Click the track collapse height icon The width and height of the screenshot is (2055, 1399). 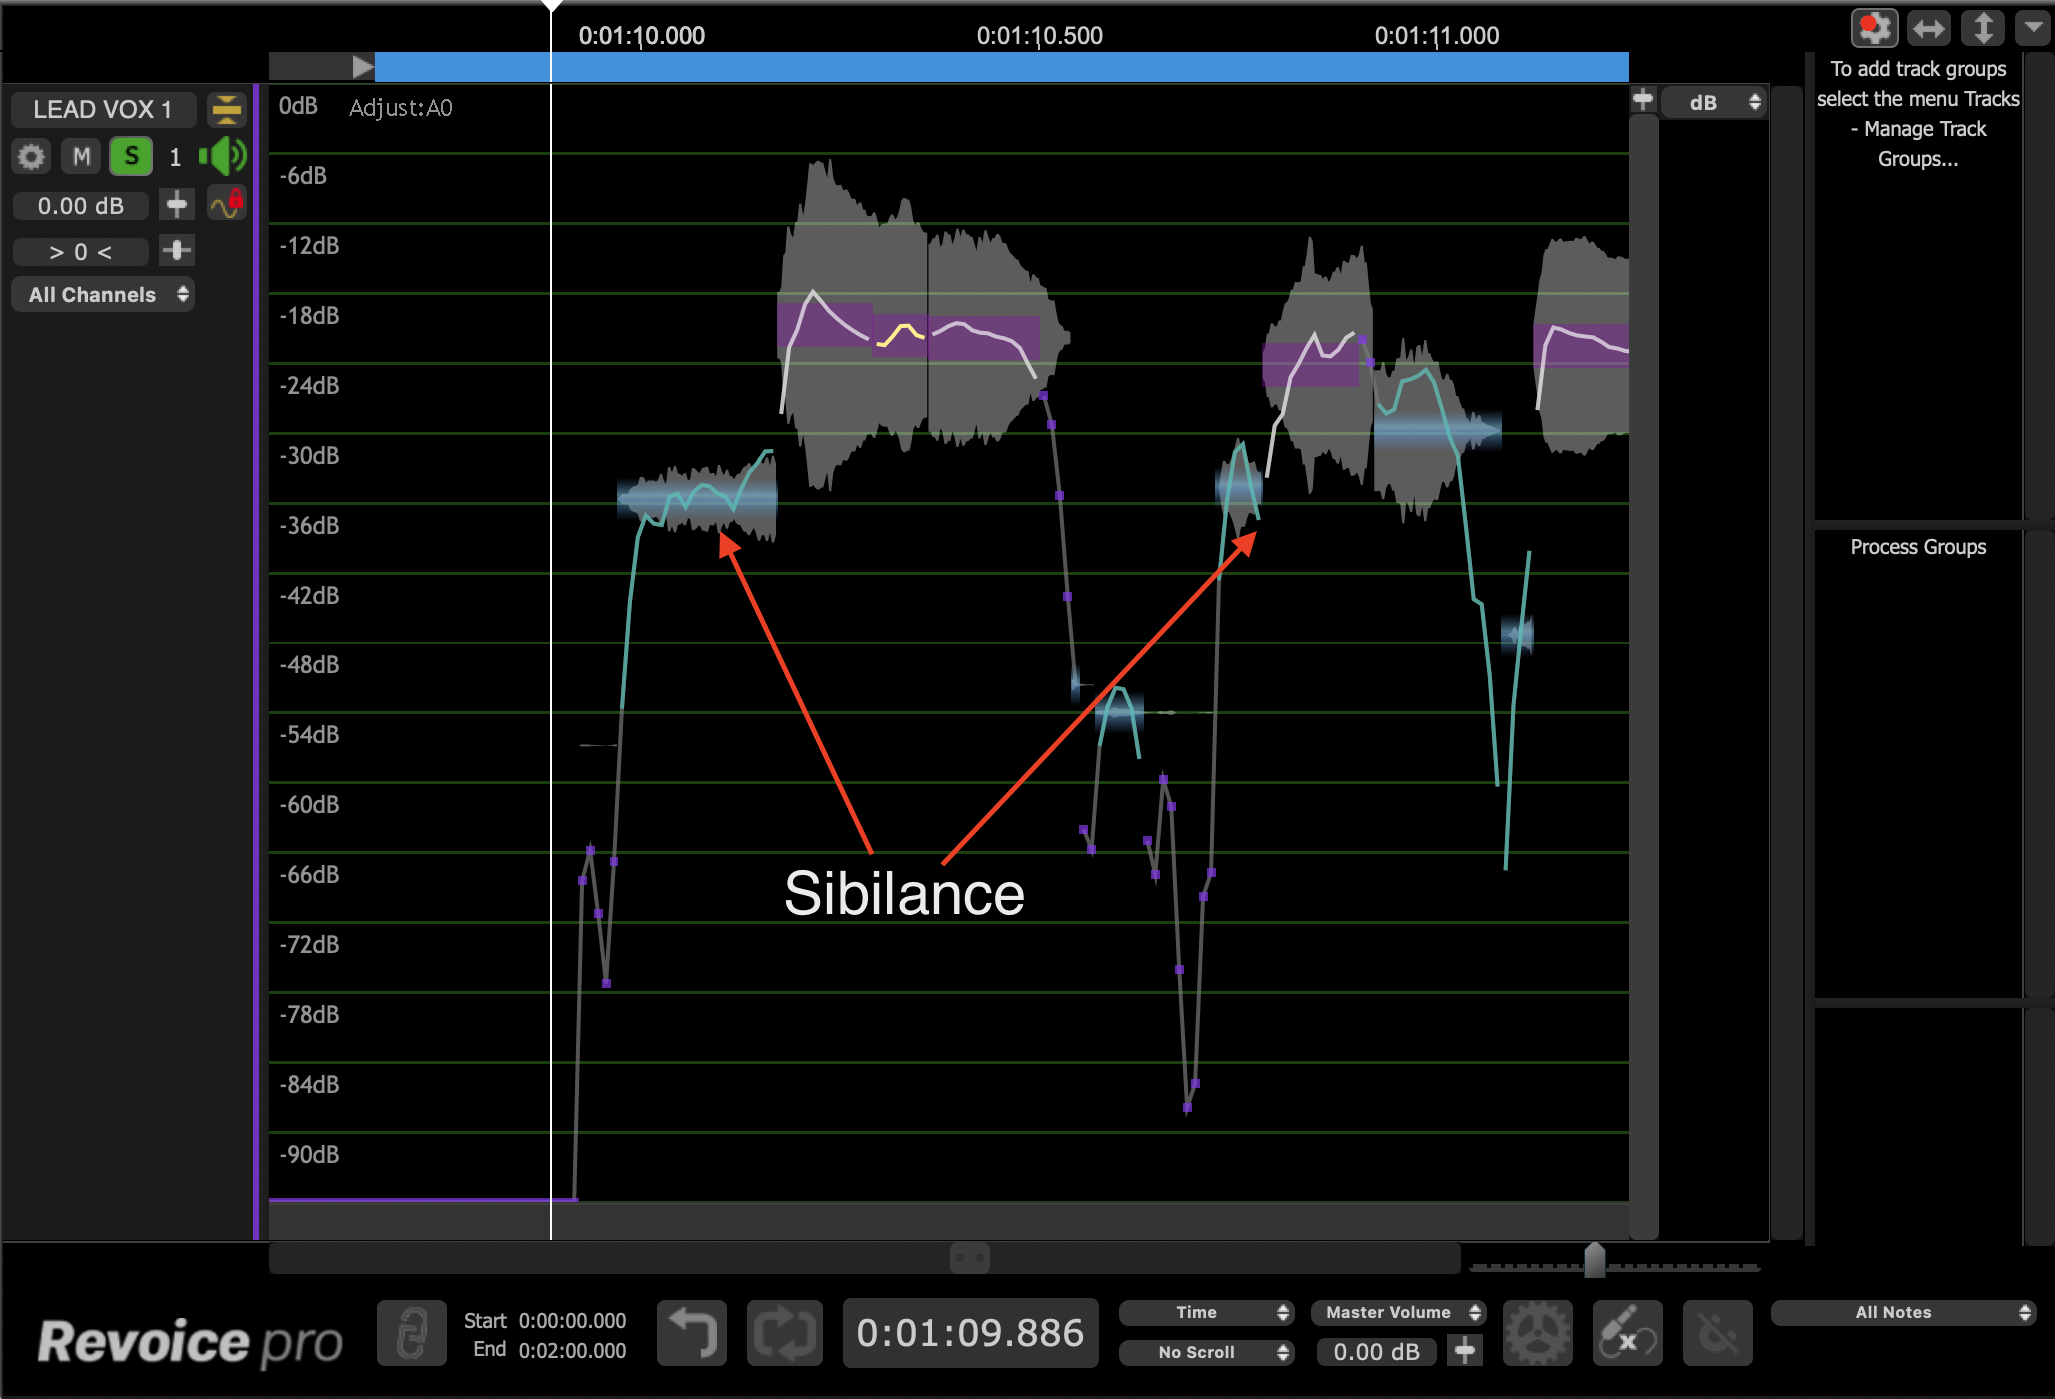coord(227,109)
